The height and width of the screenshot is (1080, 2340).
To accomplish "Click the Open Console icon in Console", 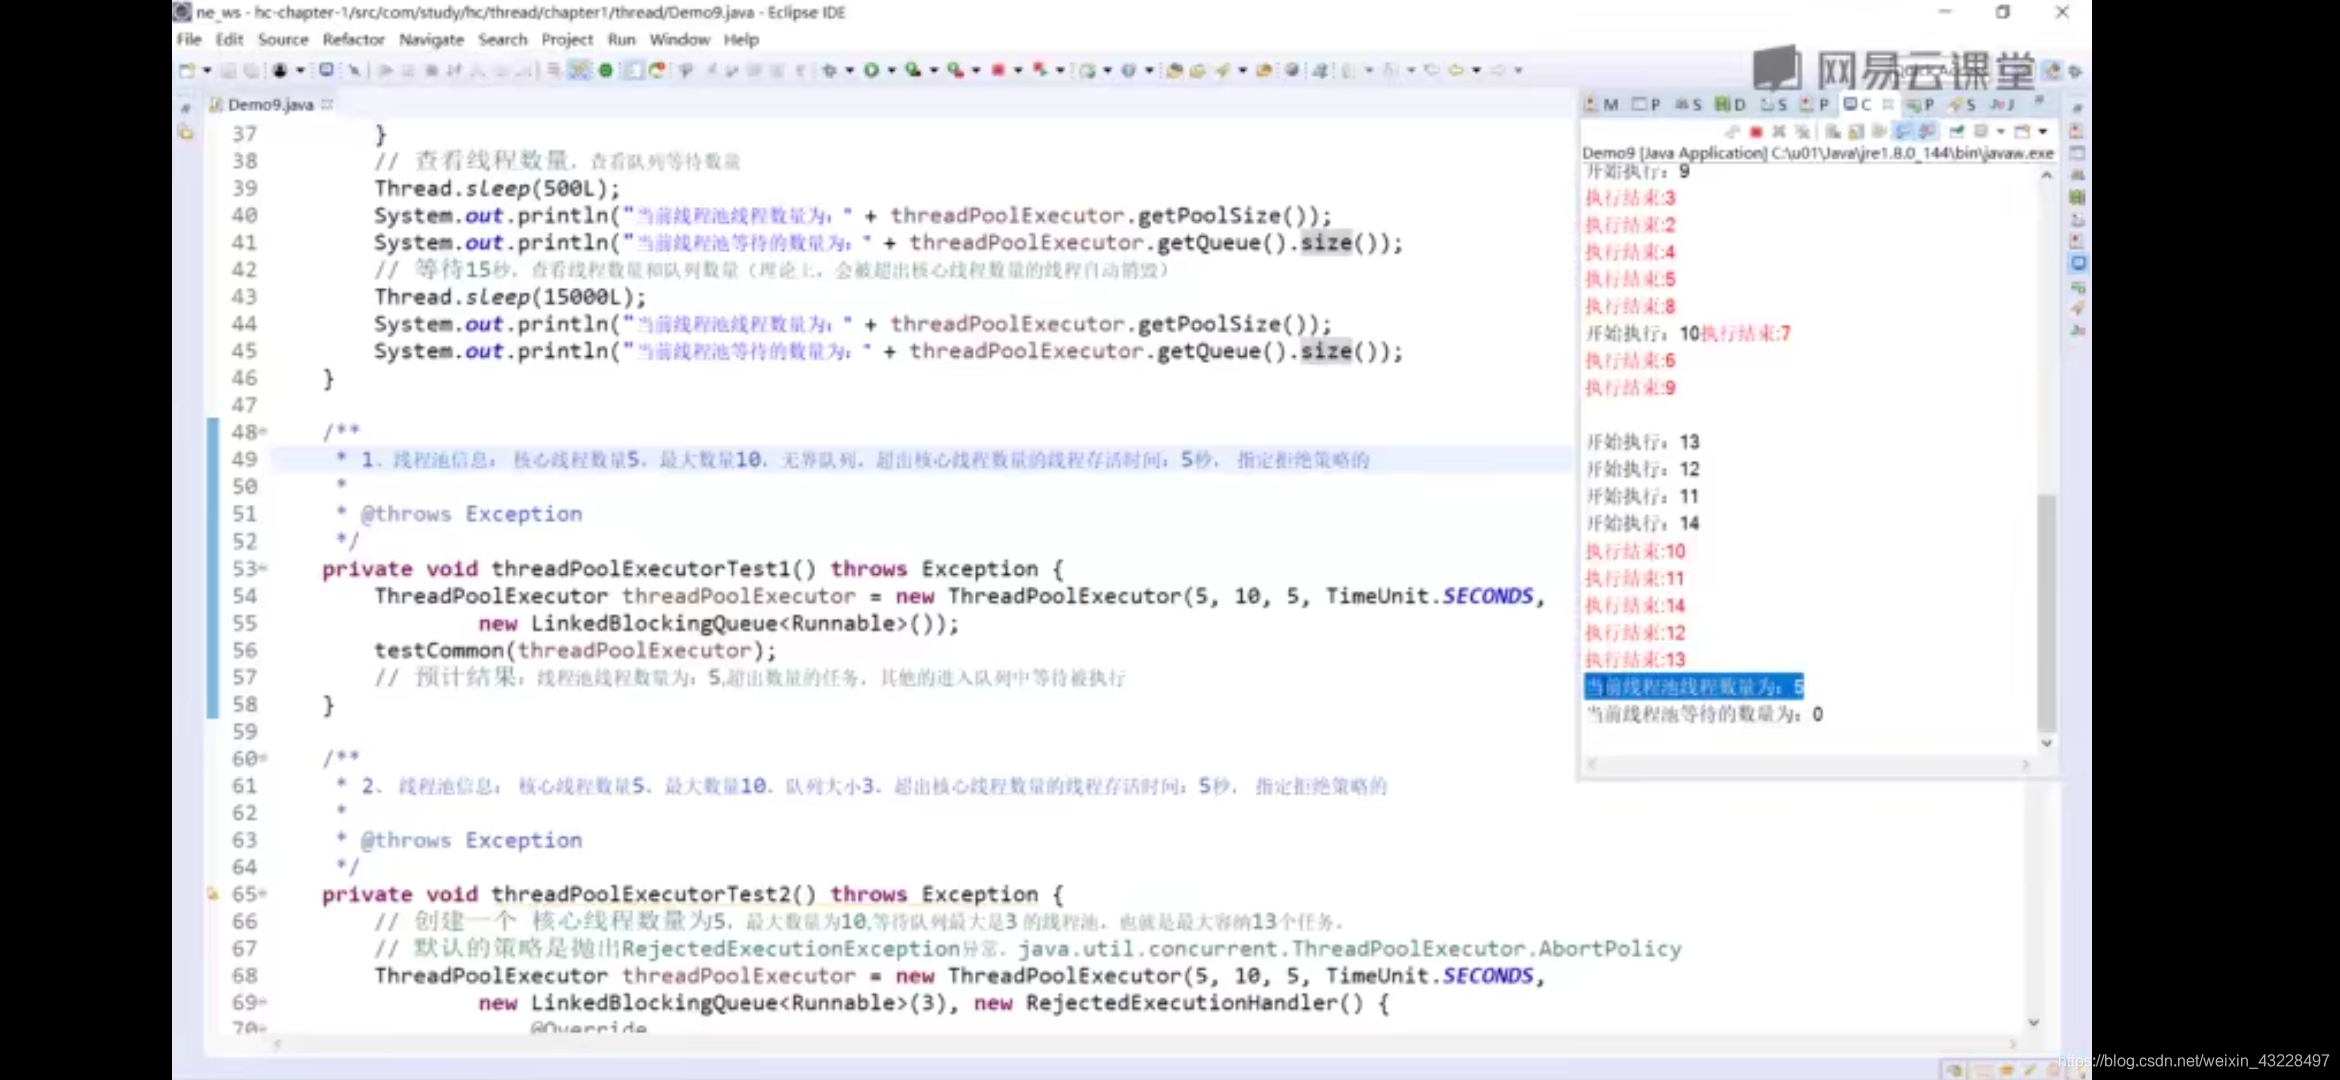I will (x=2022, y=131).
